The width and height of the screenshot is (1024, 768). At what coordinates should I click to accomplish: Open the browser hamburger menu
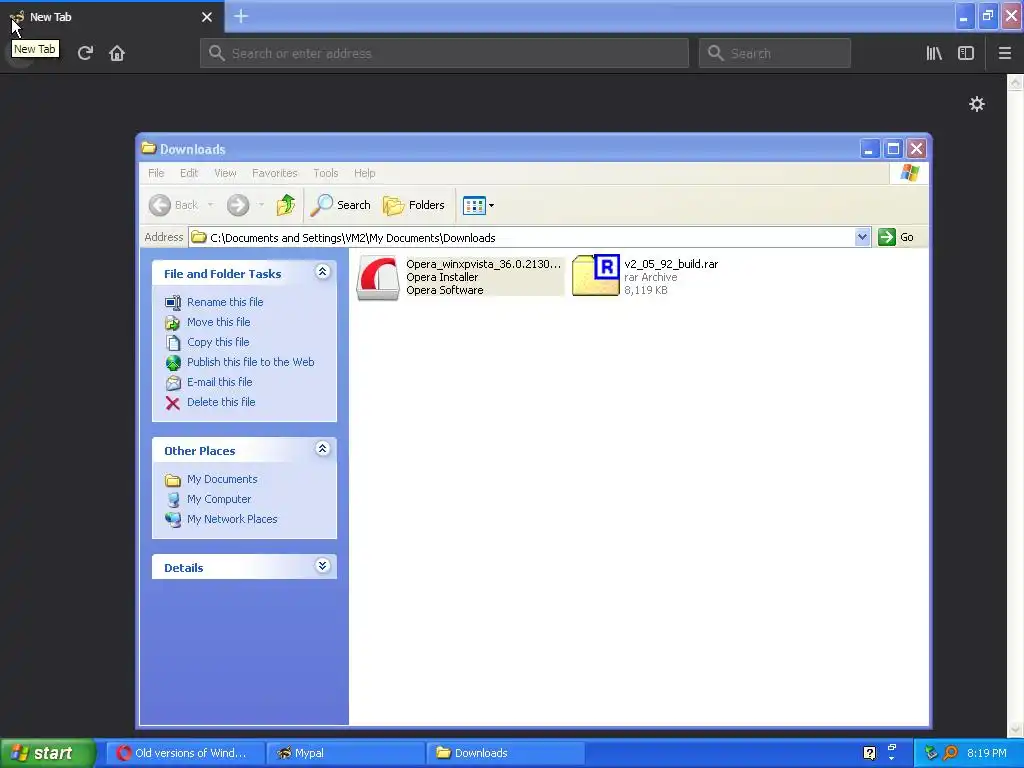click(x=1005, y=53)
